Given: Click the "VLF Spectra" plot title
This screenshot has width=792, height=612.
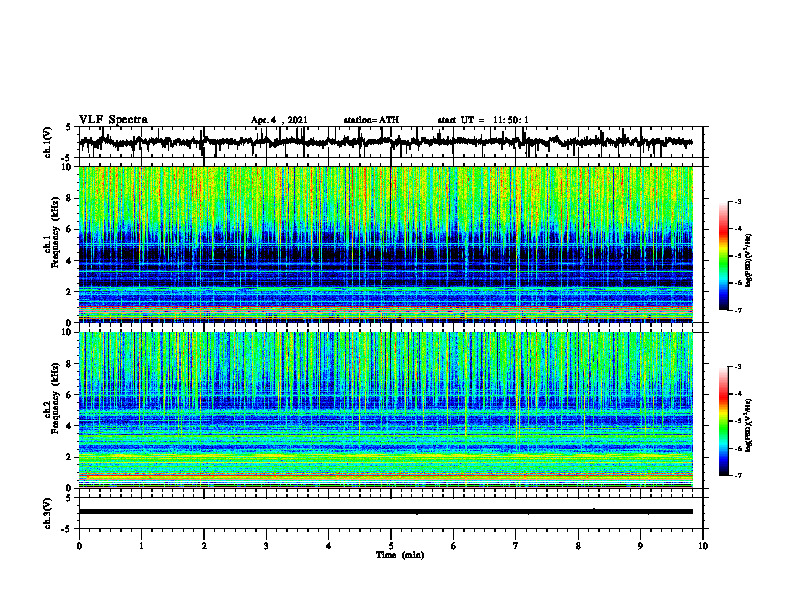Looking at the screenshot, I should point(114,120).
